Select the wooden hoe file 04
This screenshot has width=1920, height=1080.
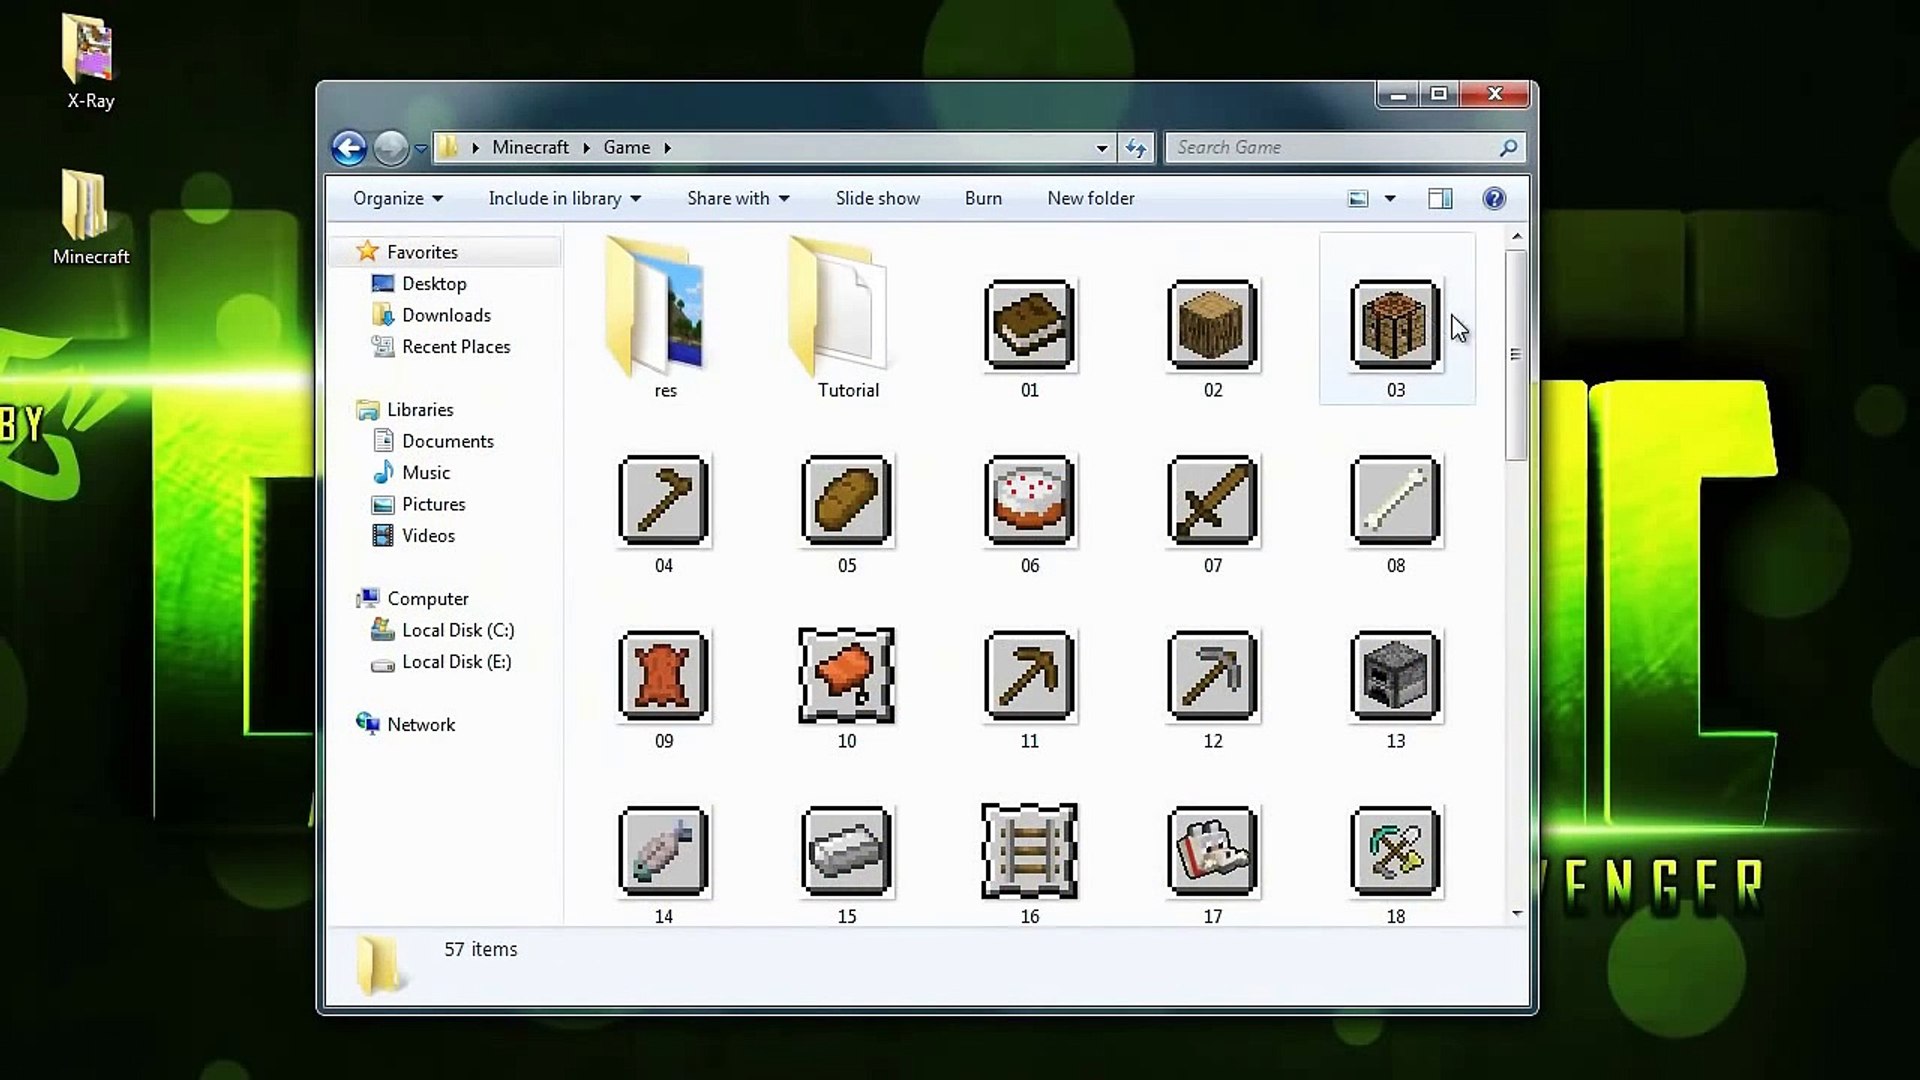click(663, 501)
